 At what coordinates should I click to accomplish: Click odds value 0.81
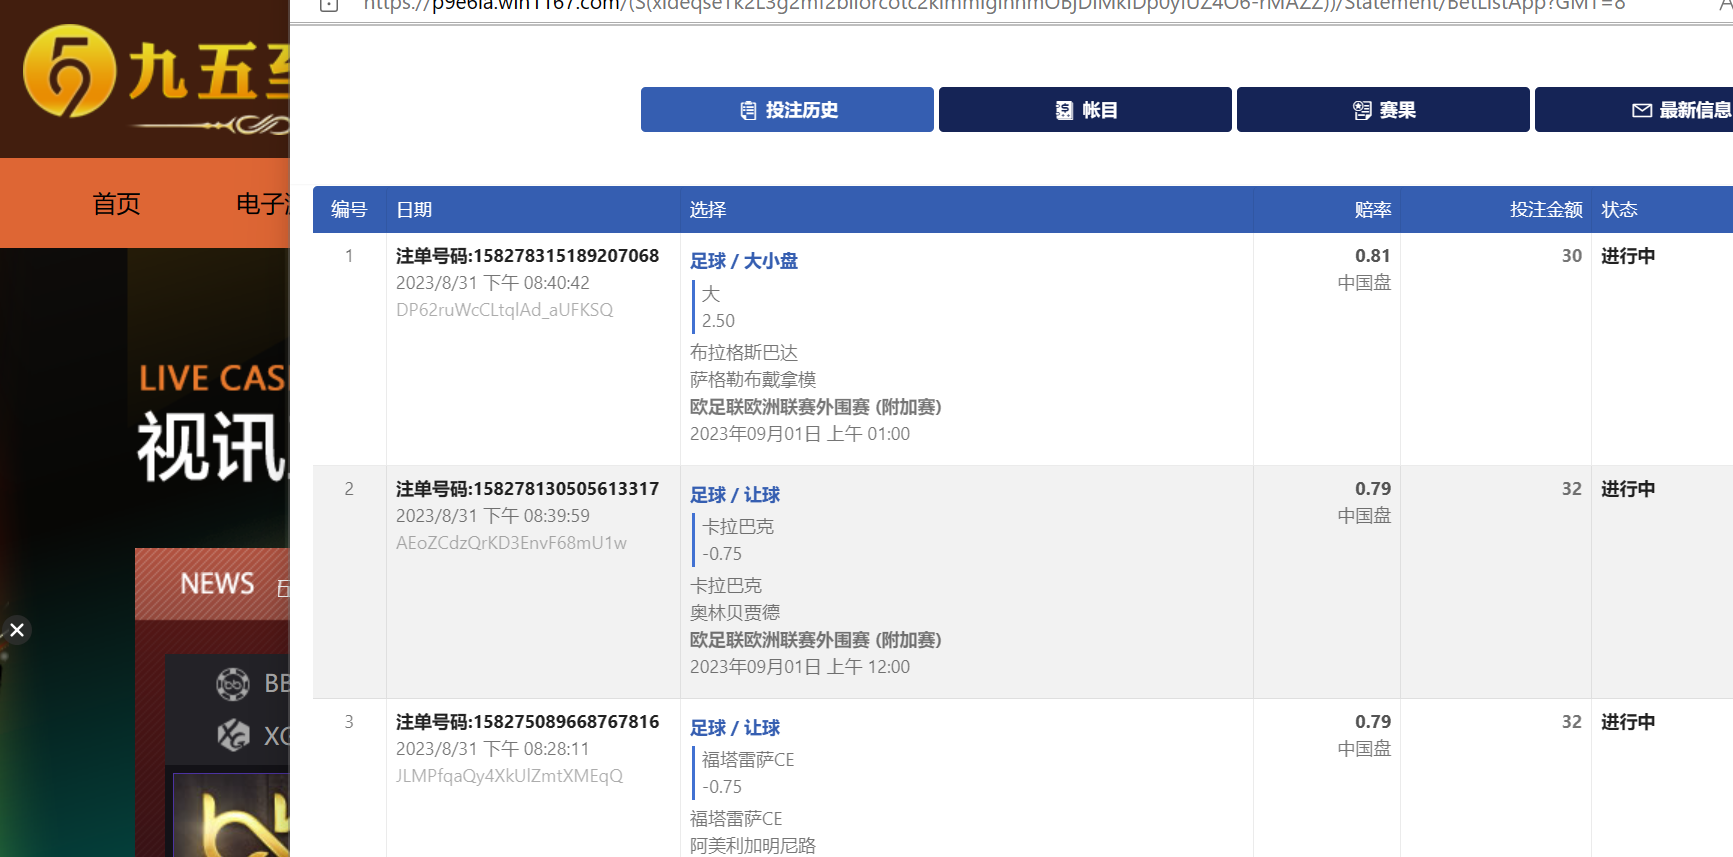(1373, 256)
